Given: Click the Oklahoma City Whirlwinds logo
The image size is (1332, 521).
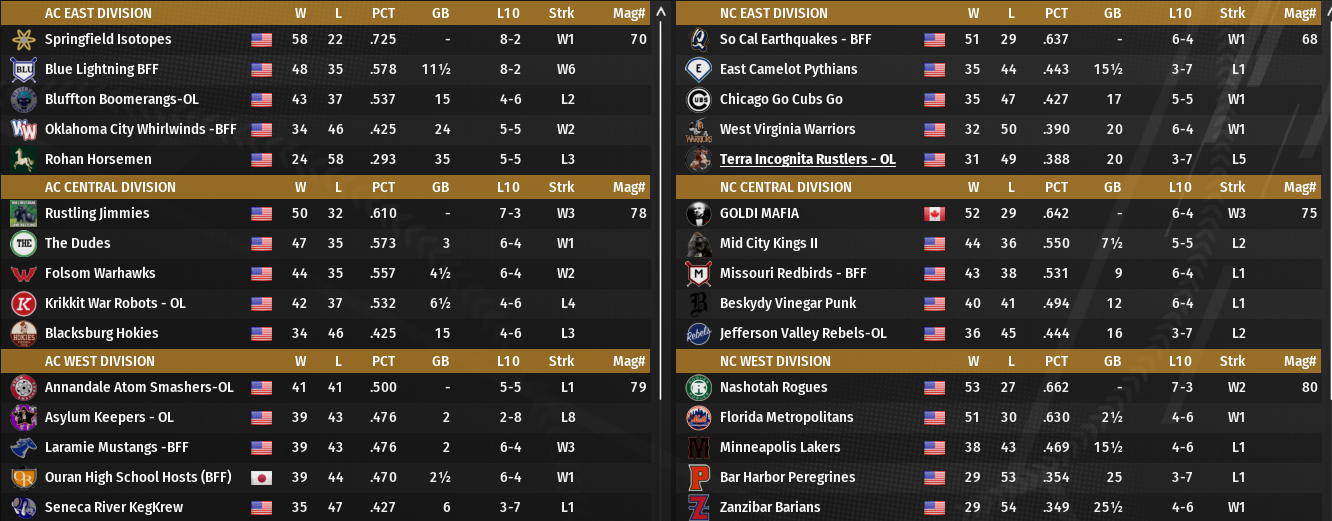Looking at the screenshot, I should tap(23, 130).
